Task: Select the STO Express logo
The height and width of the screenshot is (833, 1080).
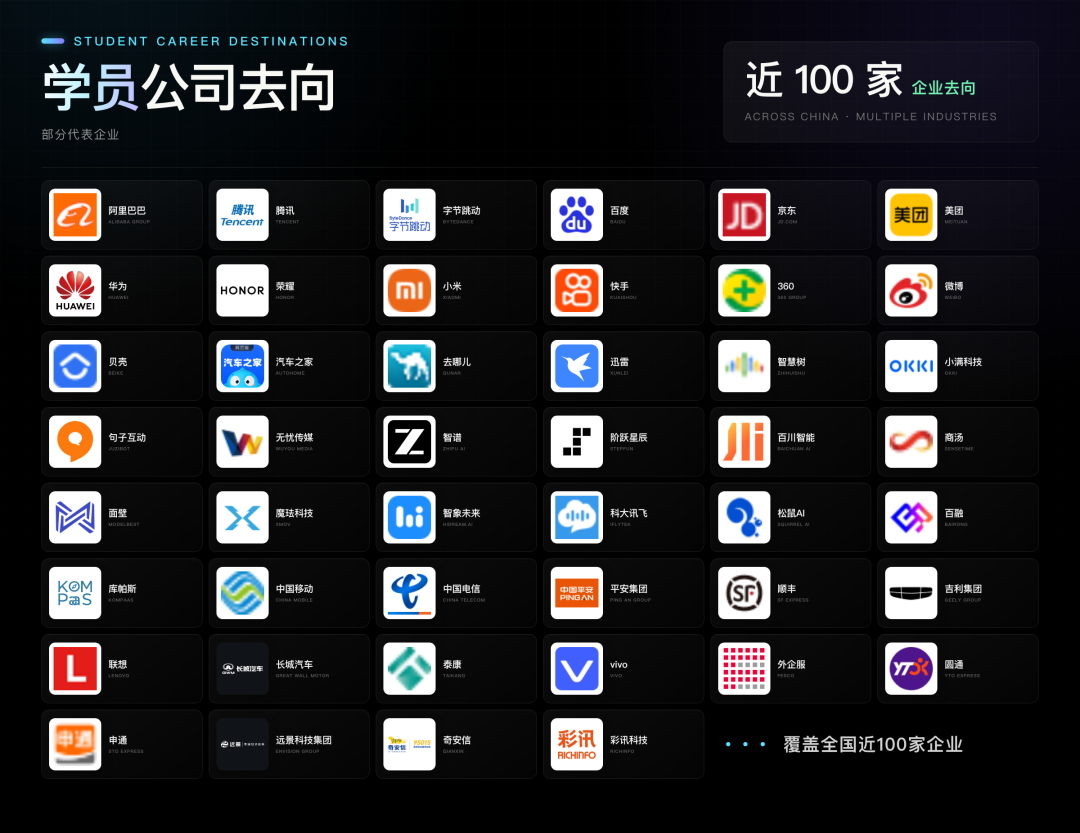Action: [x=75, y=744]
